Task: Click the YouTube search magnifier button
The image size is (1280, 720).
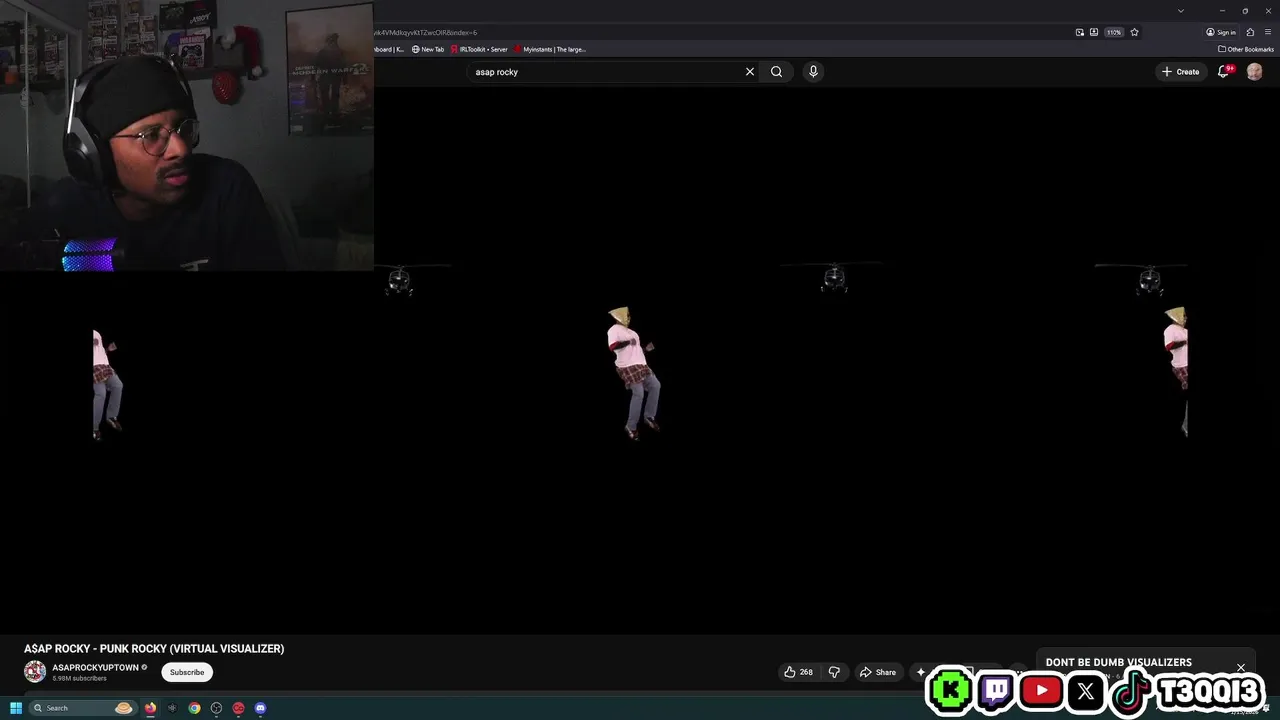Action: tap(776, 72)
